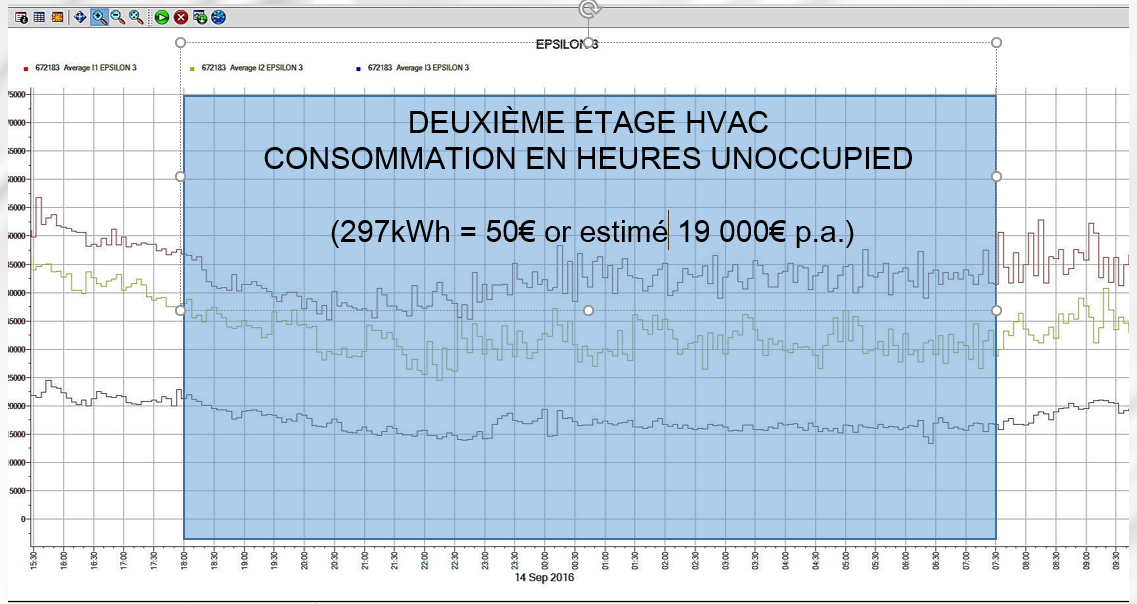Click the blue globe icon

coord(218,17)
